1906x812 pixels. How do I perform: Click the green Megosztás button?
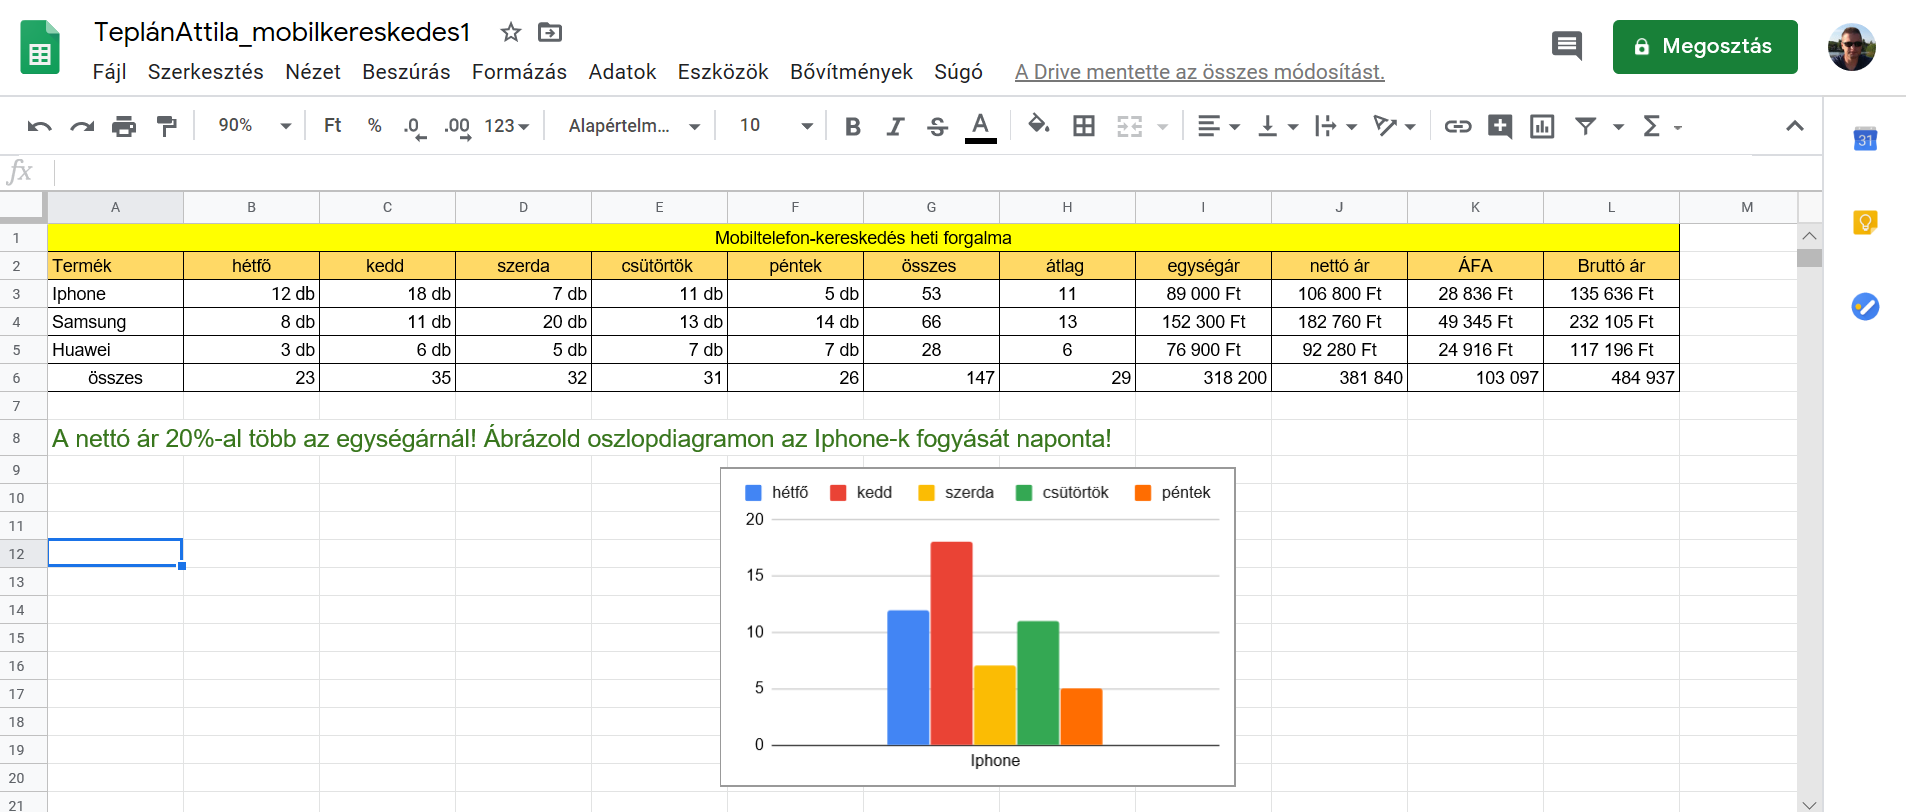click(1704, 47)
